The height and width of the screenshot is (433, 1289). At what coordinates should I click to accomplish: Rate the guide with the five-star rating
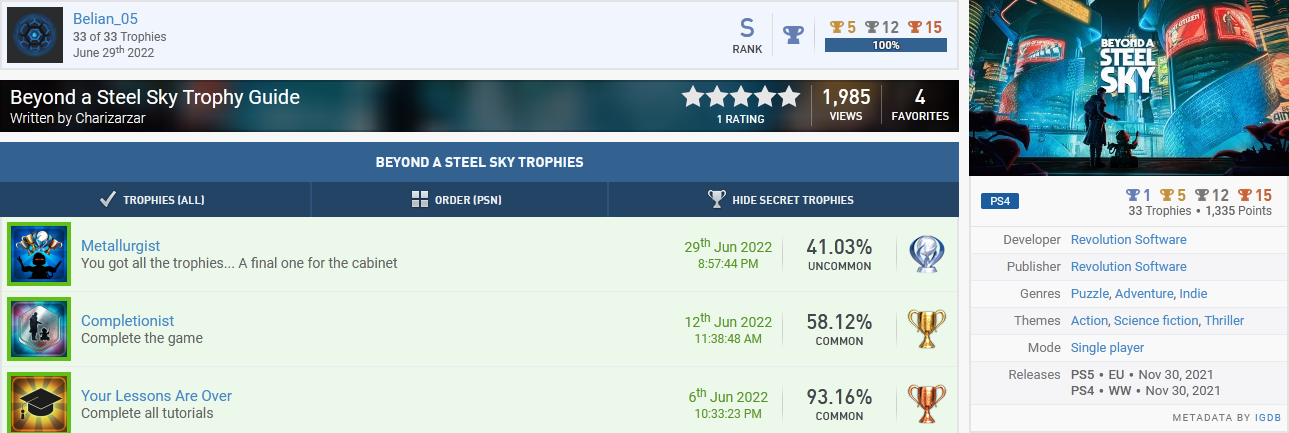coord(740,97)
